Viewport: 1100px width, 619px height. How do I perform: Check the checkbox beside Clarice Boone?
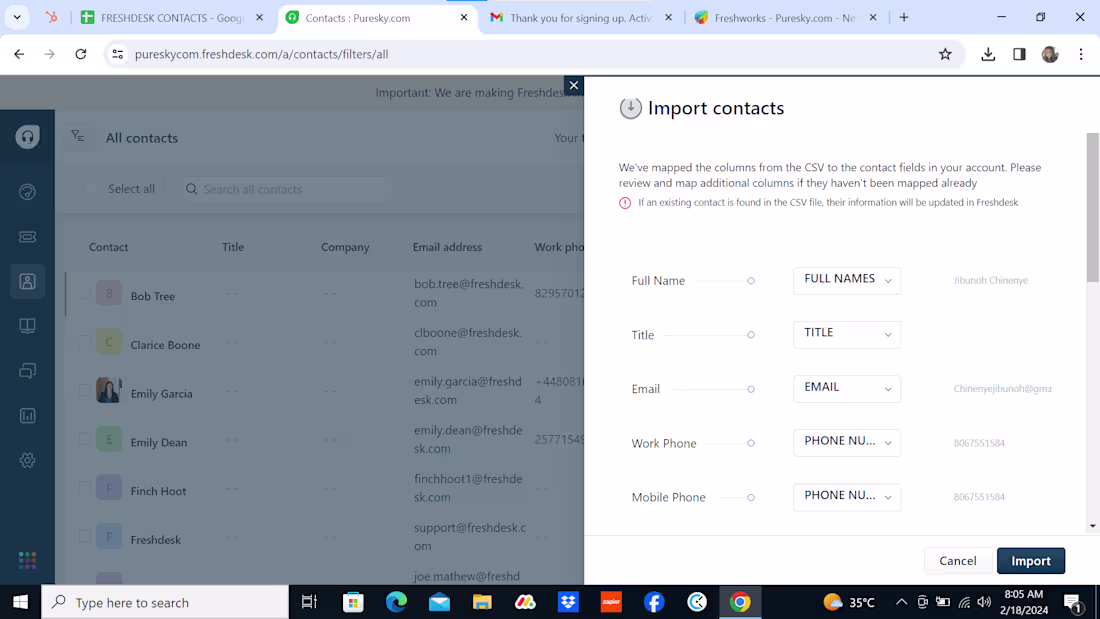85,341
